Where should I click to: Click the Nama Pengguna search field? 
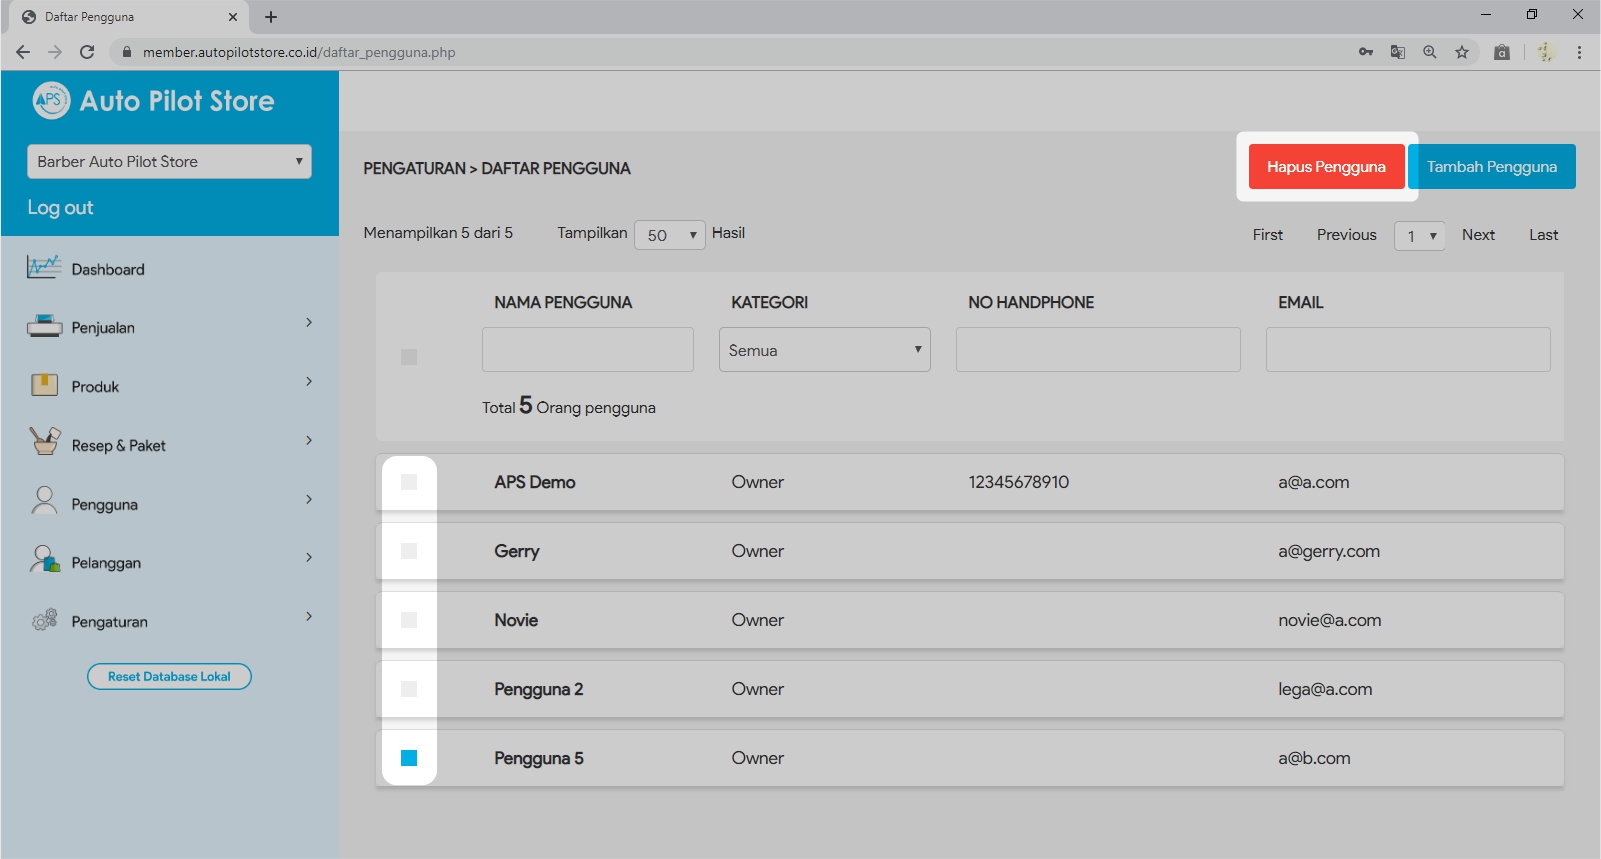(587, 350)
